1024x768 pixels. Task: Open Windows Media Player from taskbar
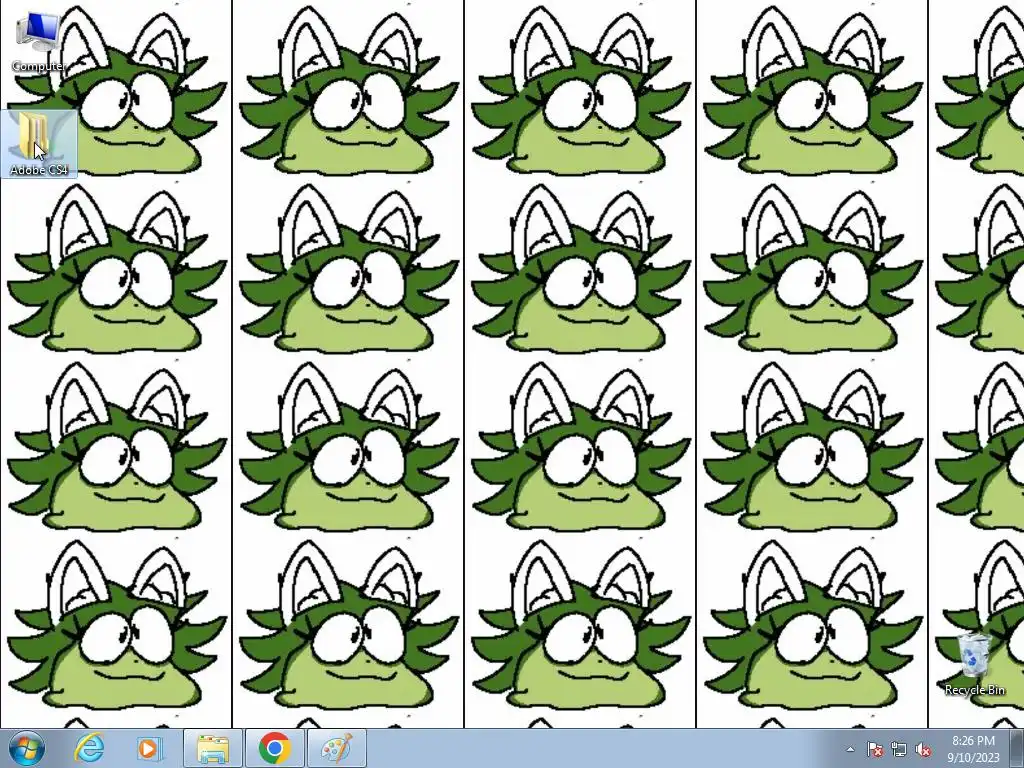click(x=149, y=748)
